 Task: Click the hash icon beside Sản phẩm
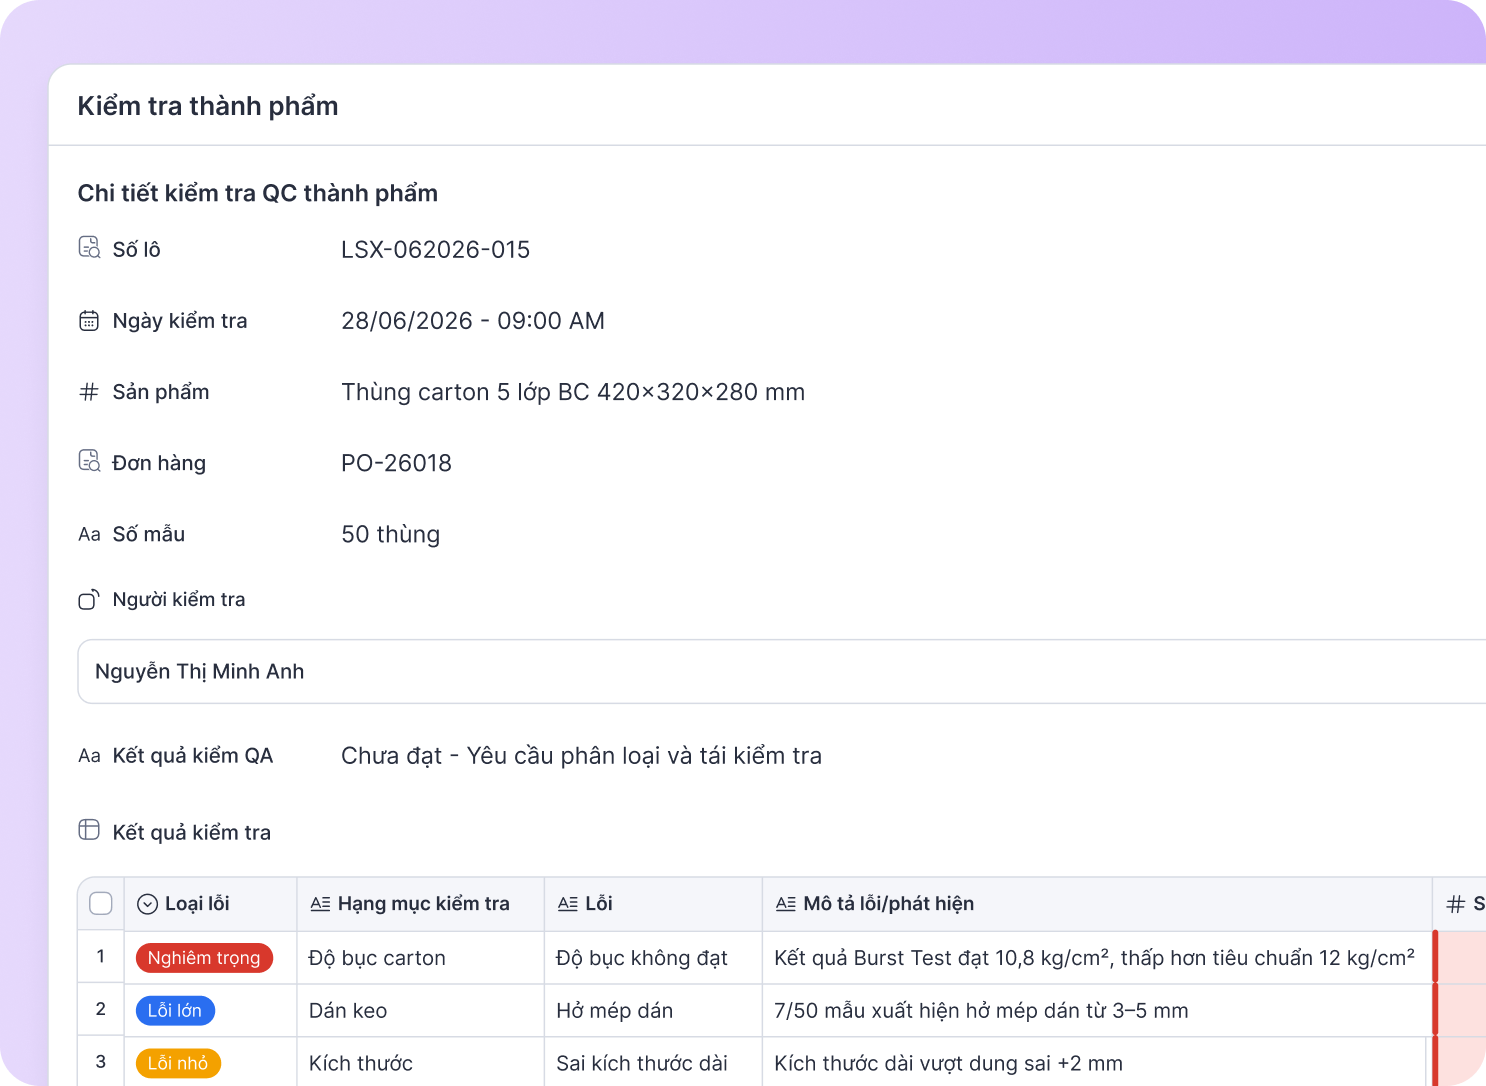[89, 392]
